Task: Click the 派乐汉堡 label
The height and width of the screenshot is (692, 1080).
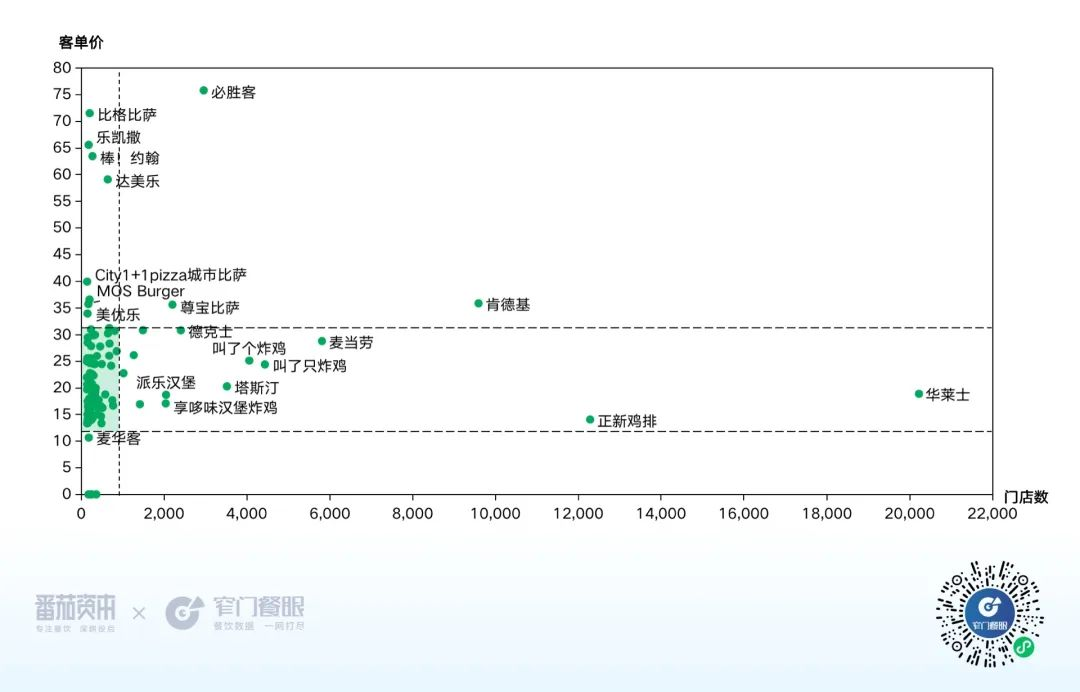Action: coord(166,382)
